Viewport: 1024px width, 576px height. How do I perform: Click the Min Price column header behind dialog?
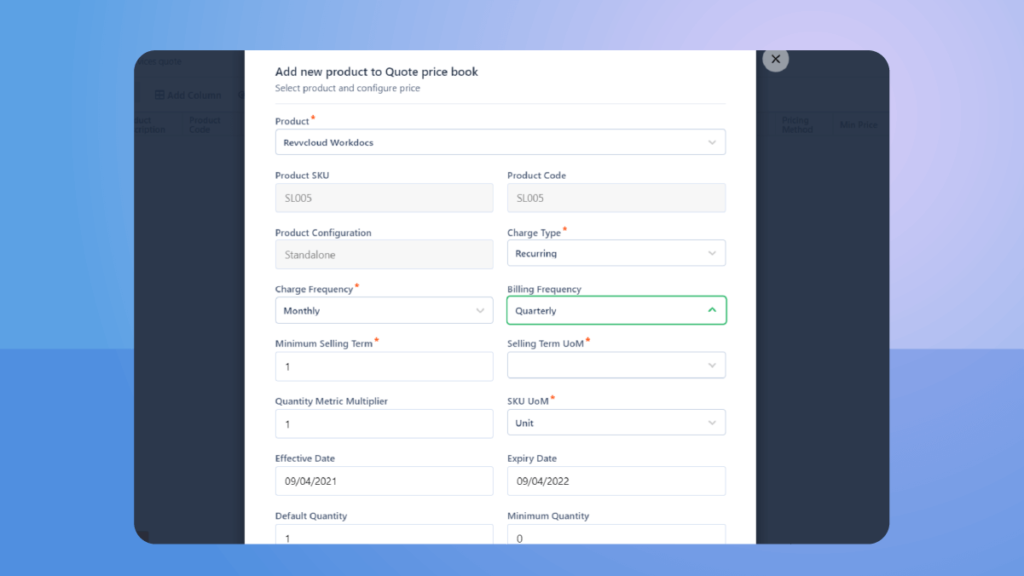pyautogui.click(x=858, y=125)
